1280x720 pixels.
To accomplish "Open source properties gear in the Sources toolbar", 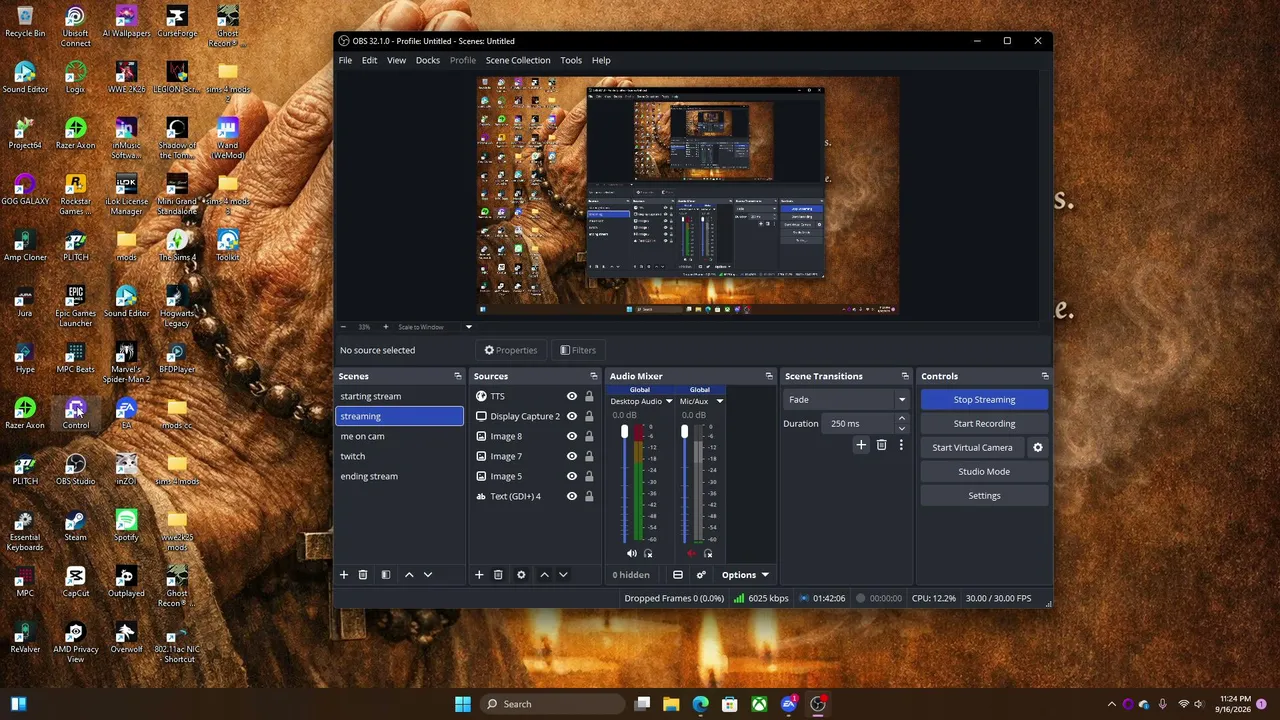I will tap(521, 575).
